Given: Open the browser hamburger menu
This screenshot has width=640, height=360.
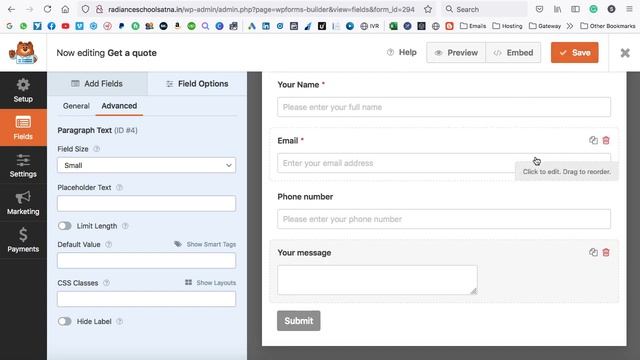Looking at the screenshot, I should tap(629, 9).
